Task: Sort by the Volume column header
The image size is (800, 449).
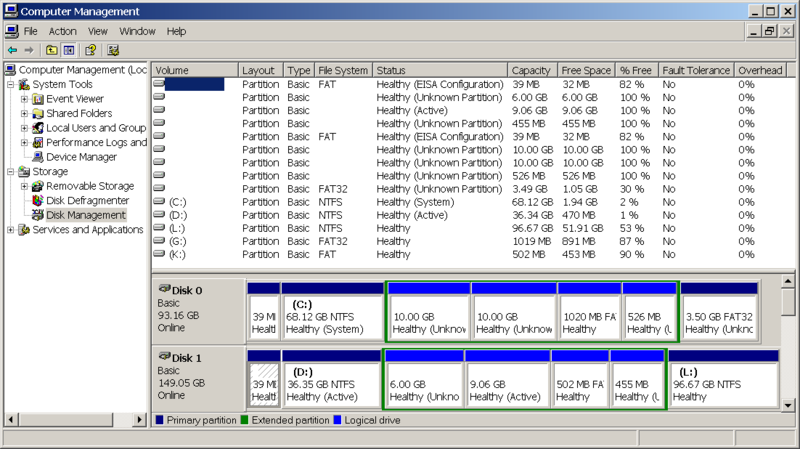Action: click(195, 70)
